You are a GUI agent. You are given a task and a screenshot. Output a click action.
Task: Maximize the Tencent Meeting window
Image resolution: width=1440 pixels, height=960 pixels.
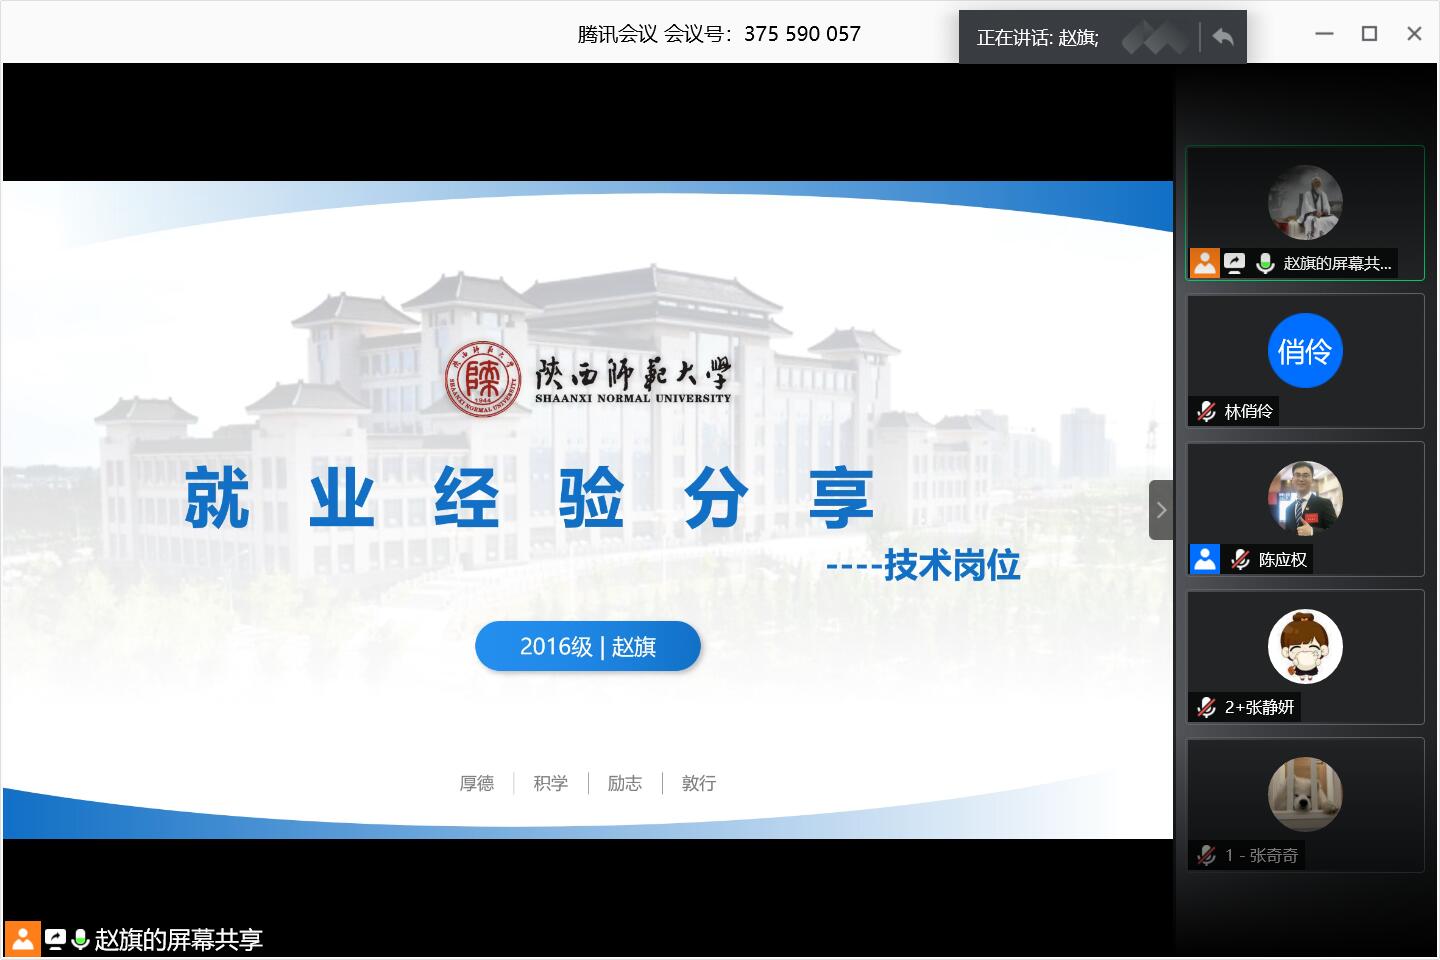coord(1369,34)
